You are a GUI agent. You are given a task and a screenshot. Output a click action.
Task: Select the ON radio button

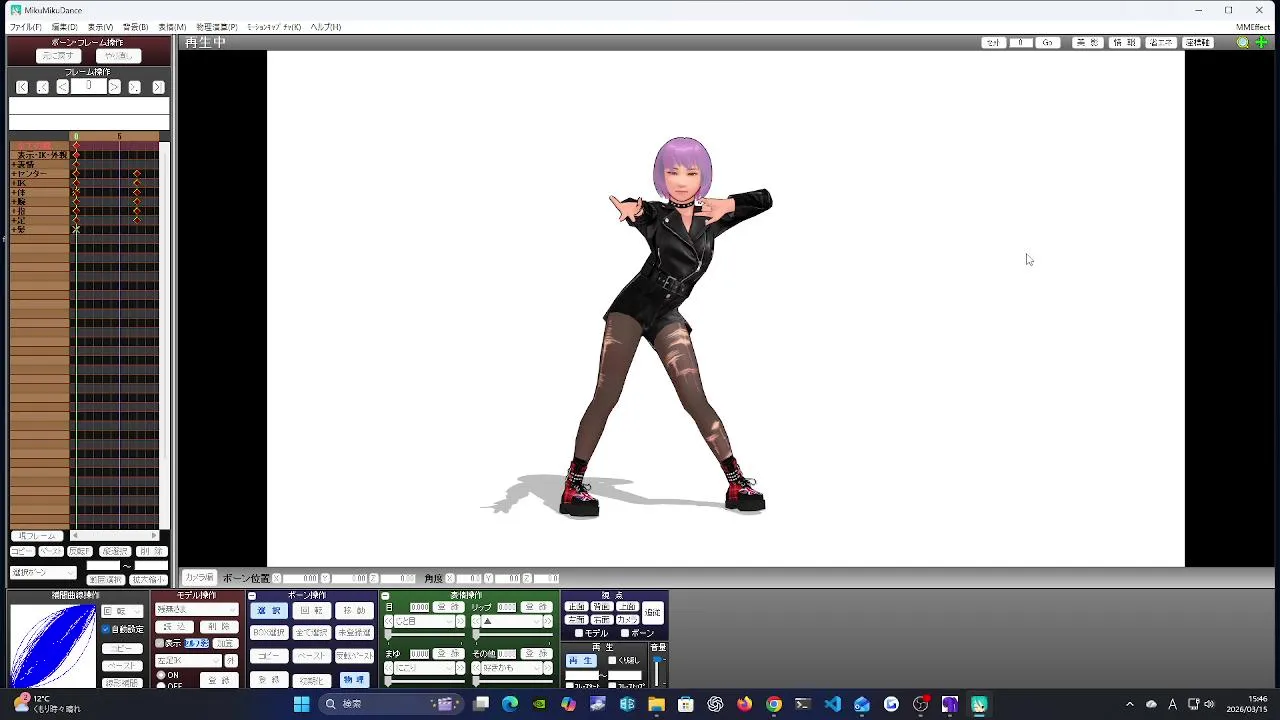(161, 675)
